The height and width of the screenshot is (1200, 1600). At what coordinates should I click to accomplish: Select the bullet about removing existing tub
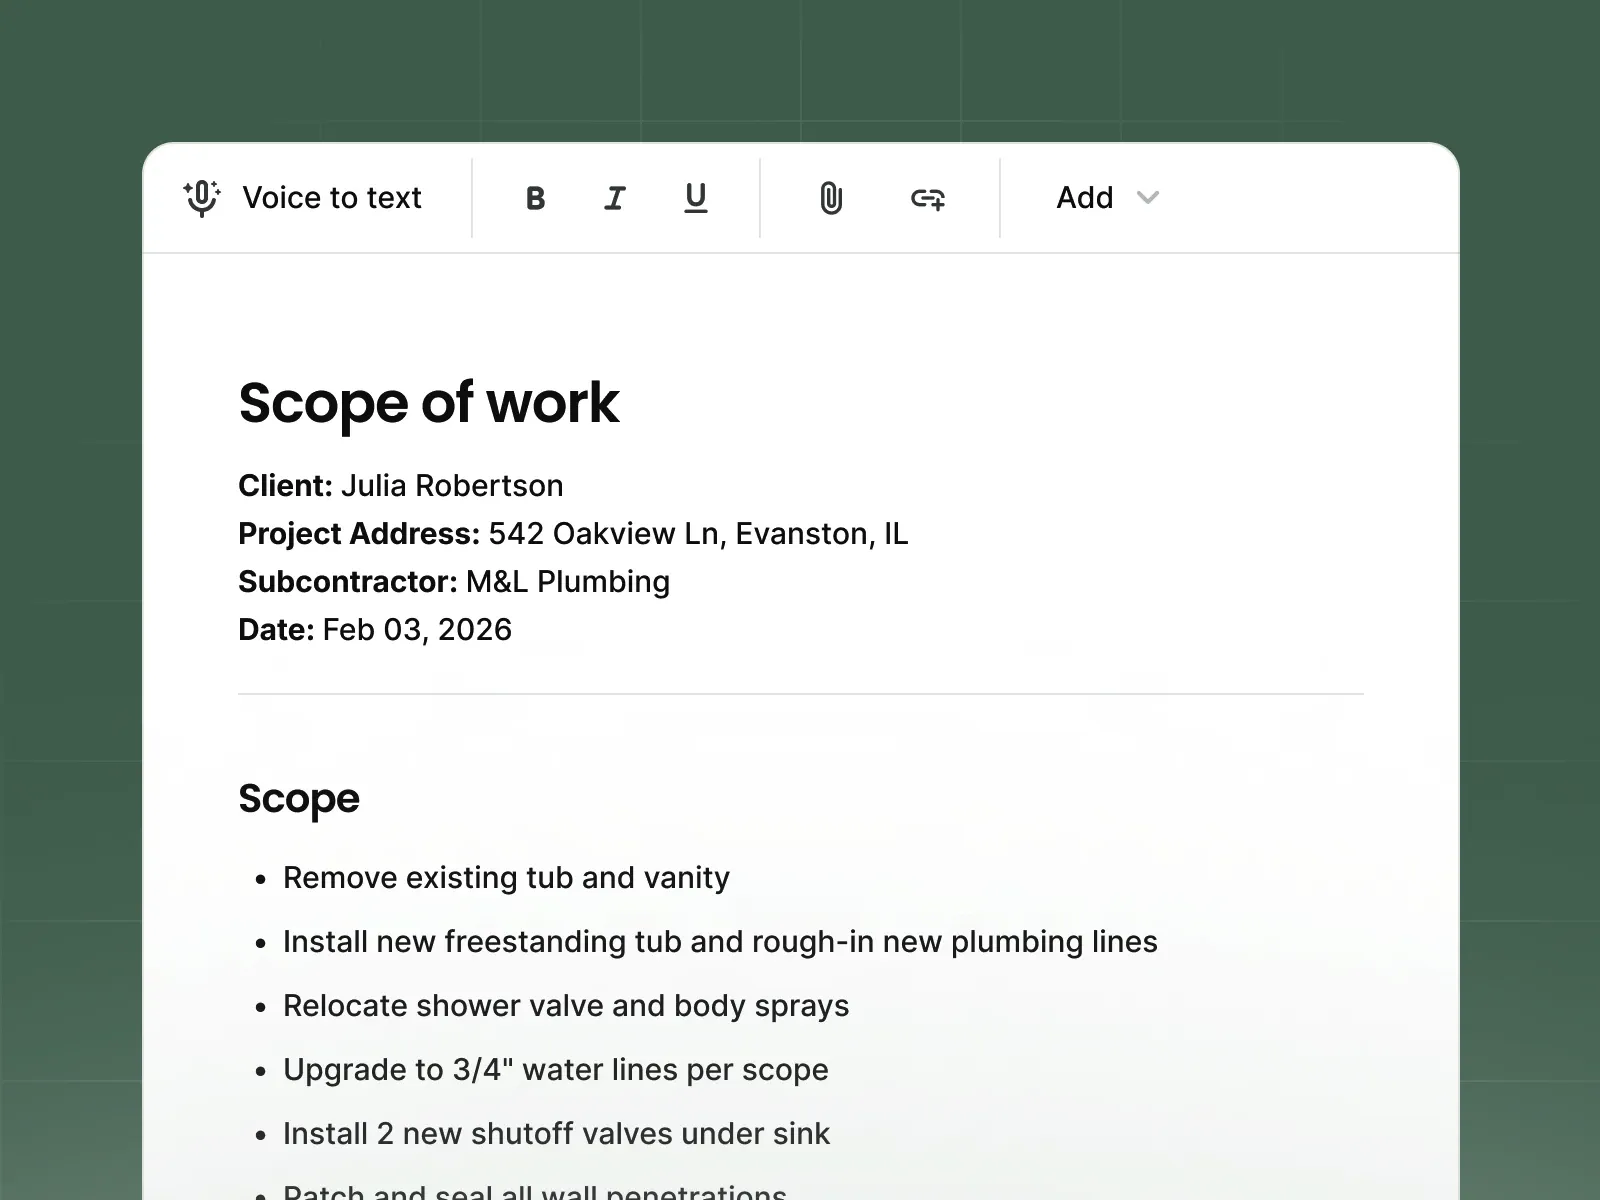(506, 878)
